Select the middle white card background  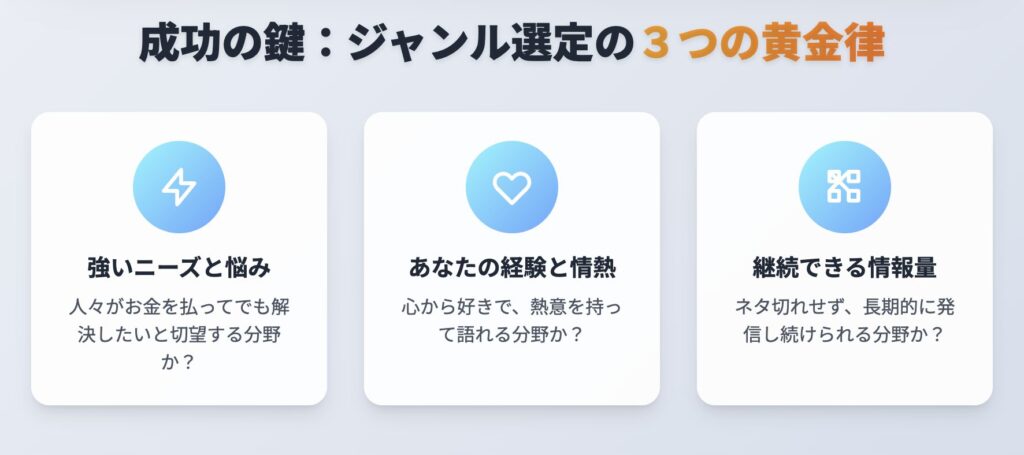512,259
